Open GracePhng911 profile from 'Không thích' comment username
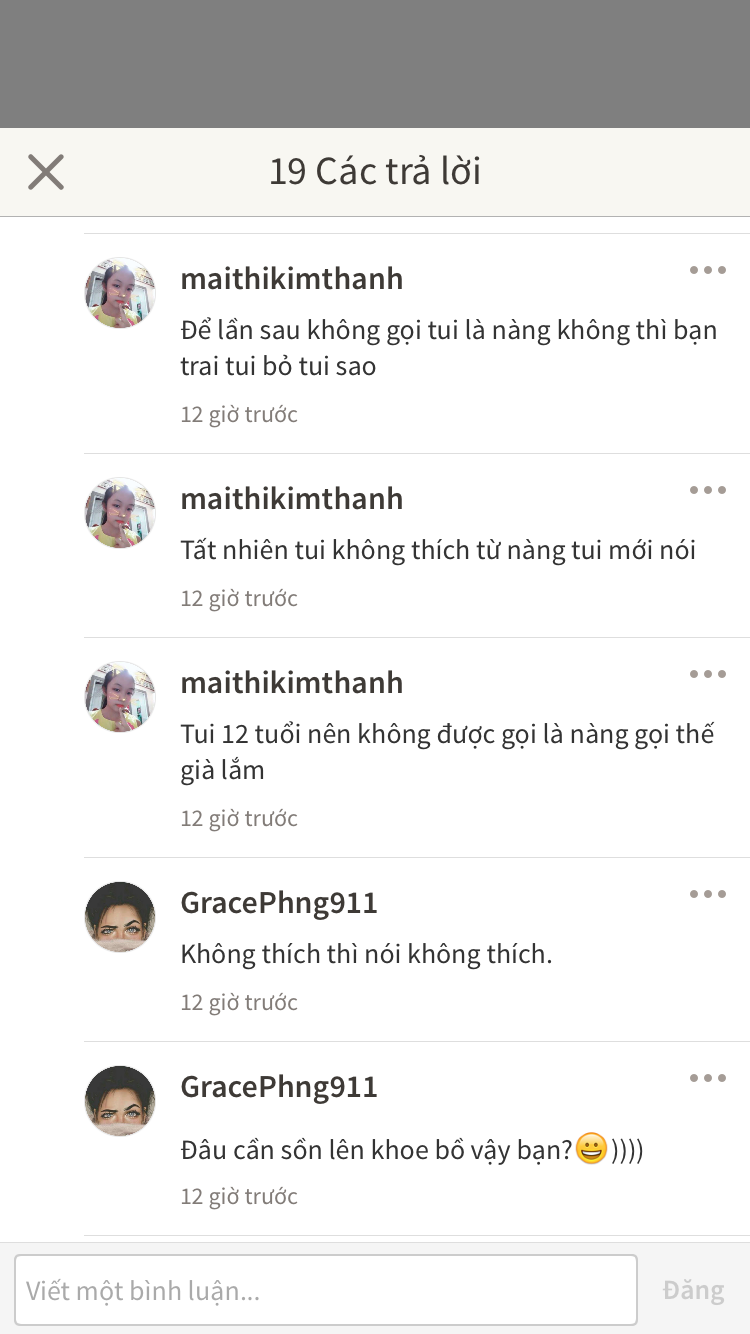This screenshot has width=750, height=1334. click(279, 903)
